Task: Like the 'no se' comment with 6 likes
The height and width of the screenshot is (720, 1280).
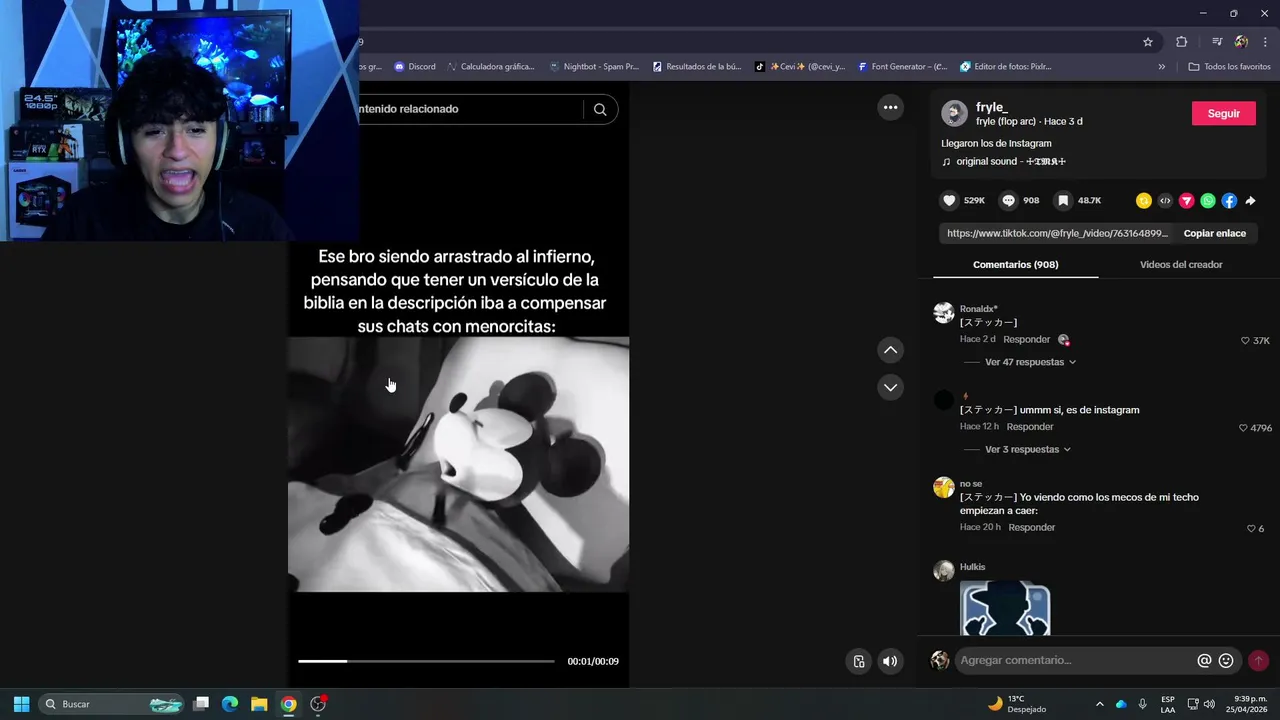Action: (x=1251, y=529)
